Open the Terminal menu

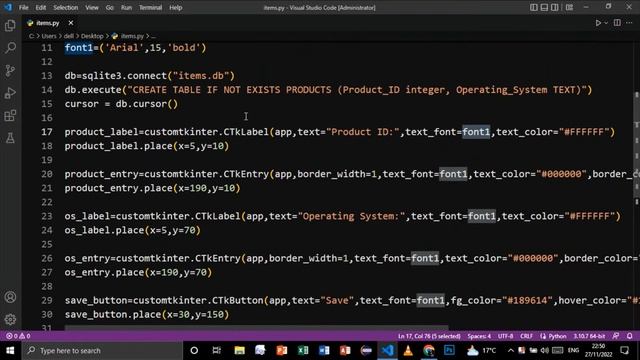click(151, 7)
